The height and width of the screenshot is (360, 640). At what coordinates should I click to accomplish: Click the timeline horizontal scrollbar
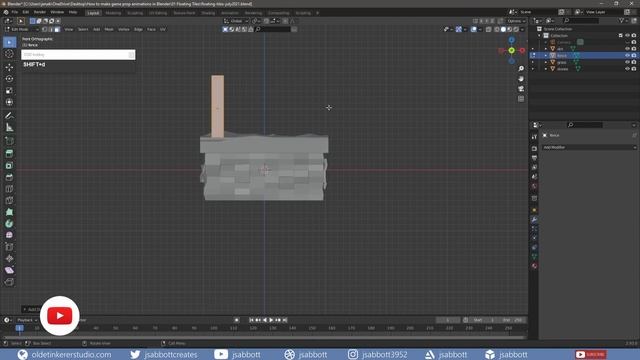pyautogui.click(x=264, y=337)
